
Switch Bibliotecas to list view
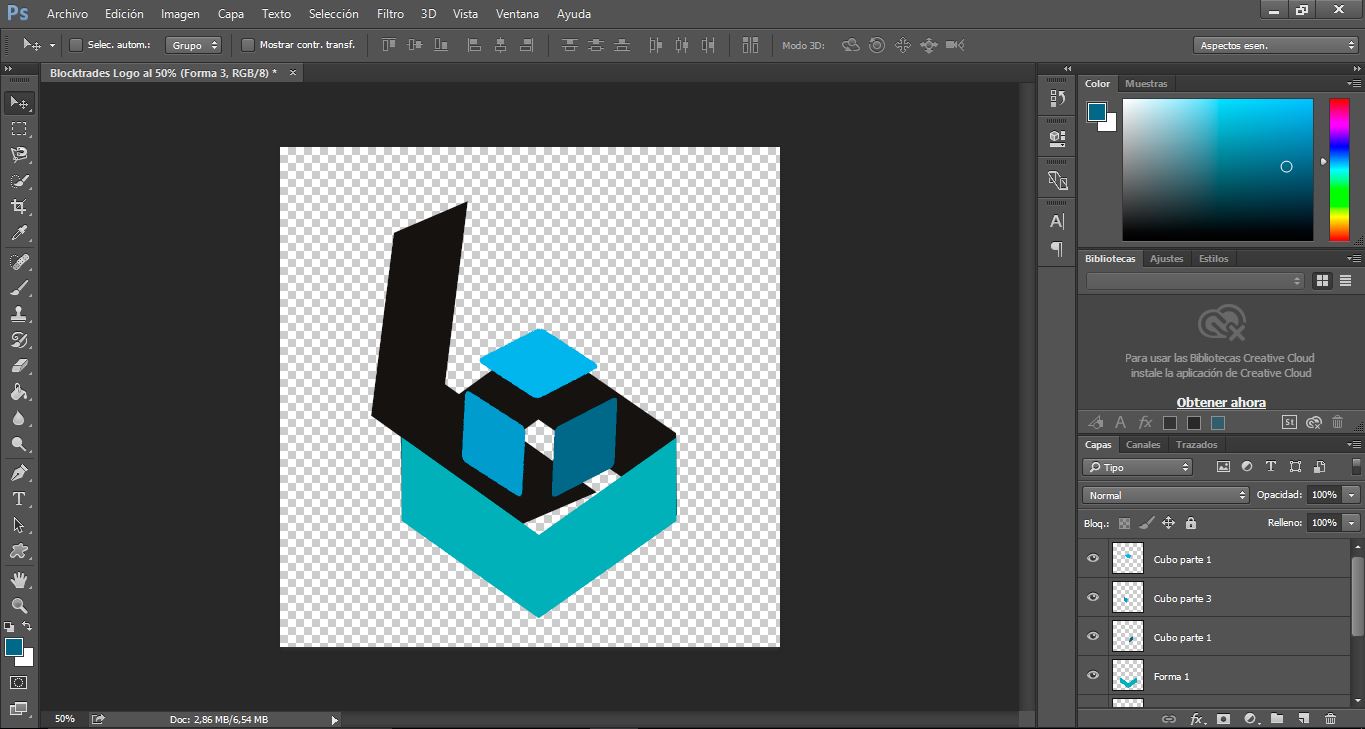[x=1346, y=281]
